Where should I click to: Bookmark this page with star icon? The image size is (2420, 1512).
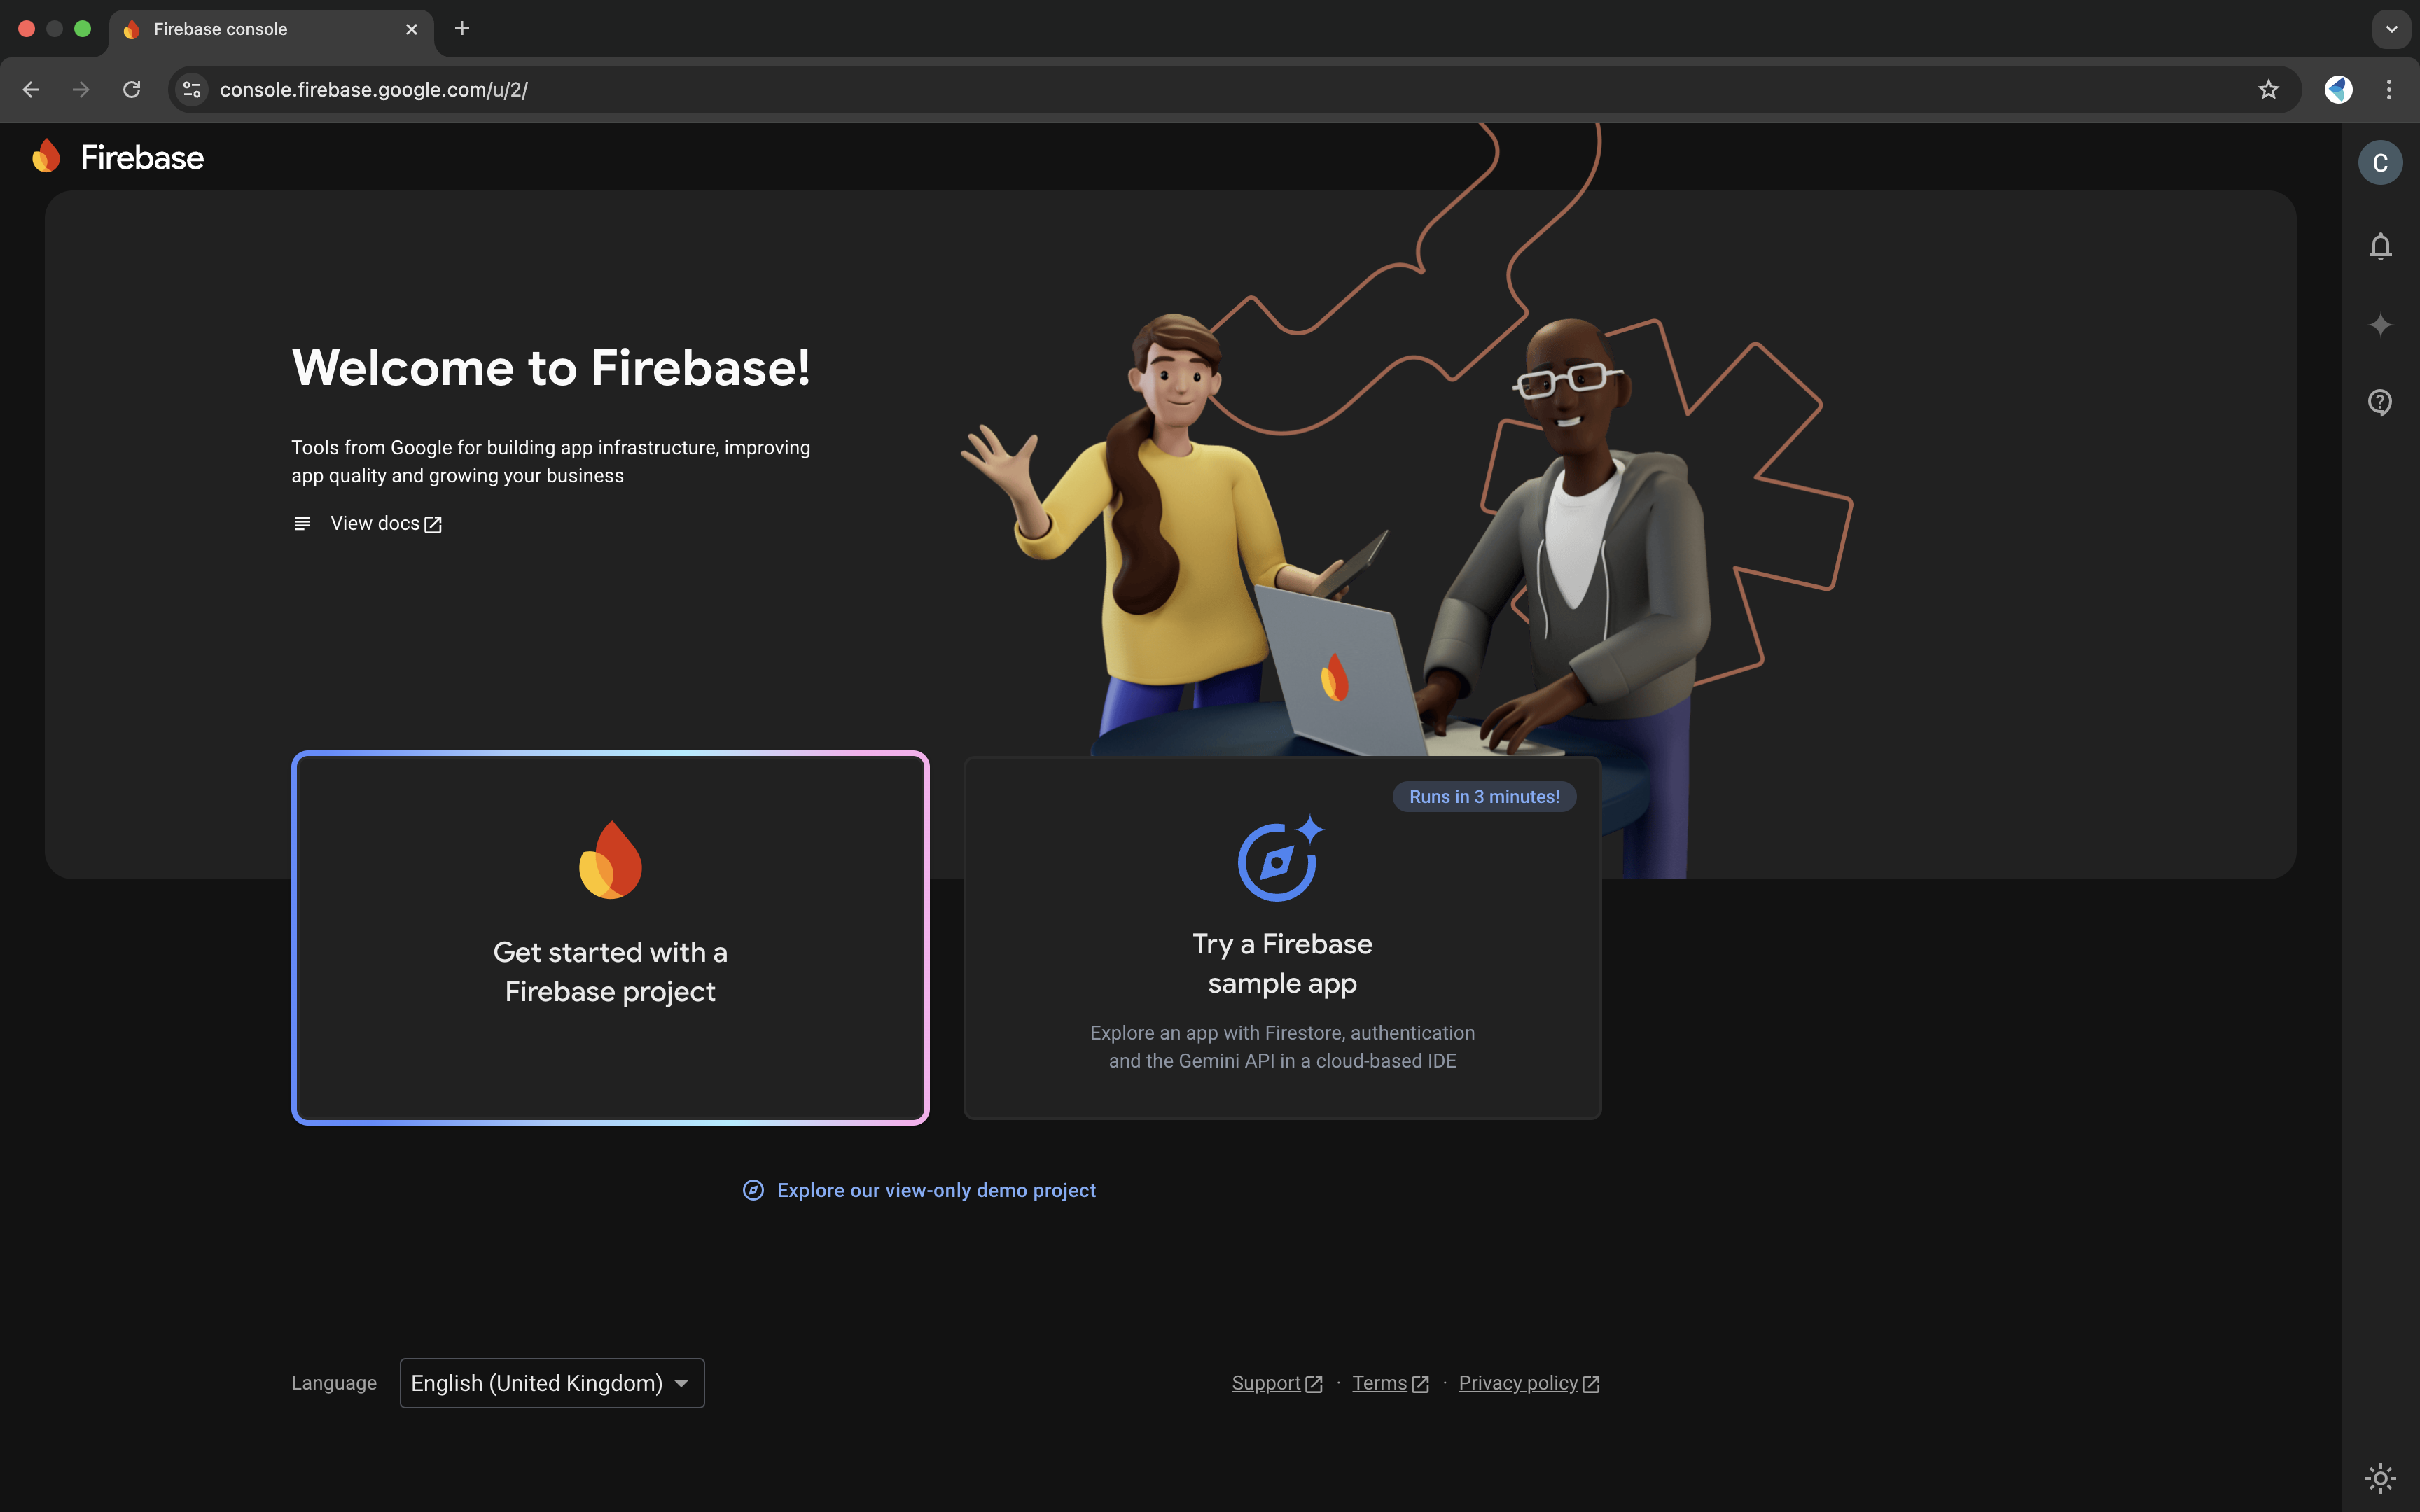2268,90
